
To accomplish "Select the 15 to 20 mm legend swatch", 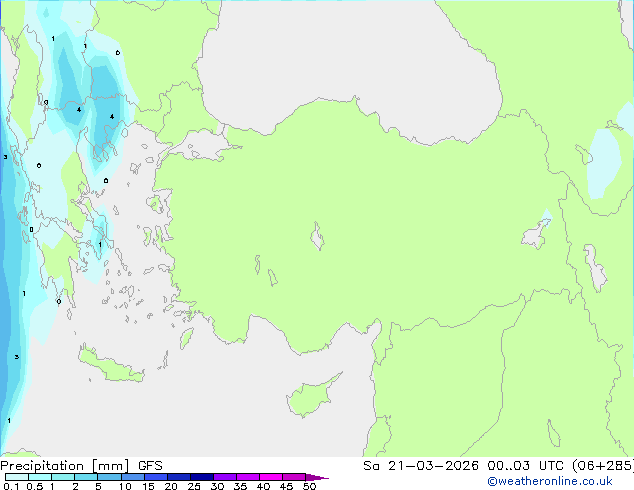I will tap(156, 477).
